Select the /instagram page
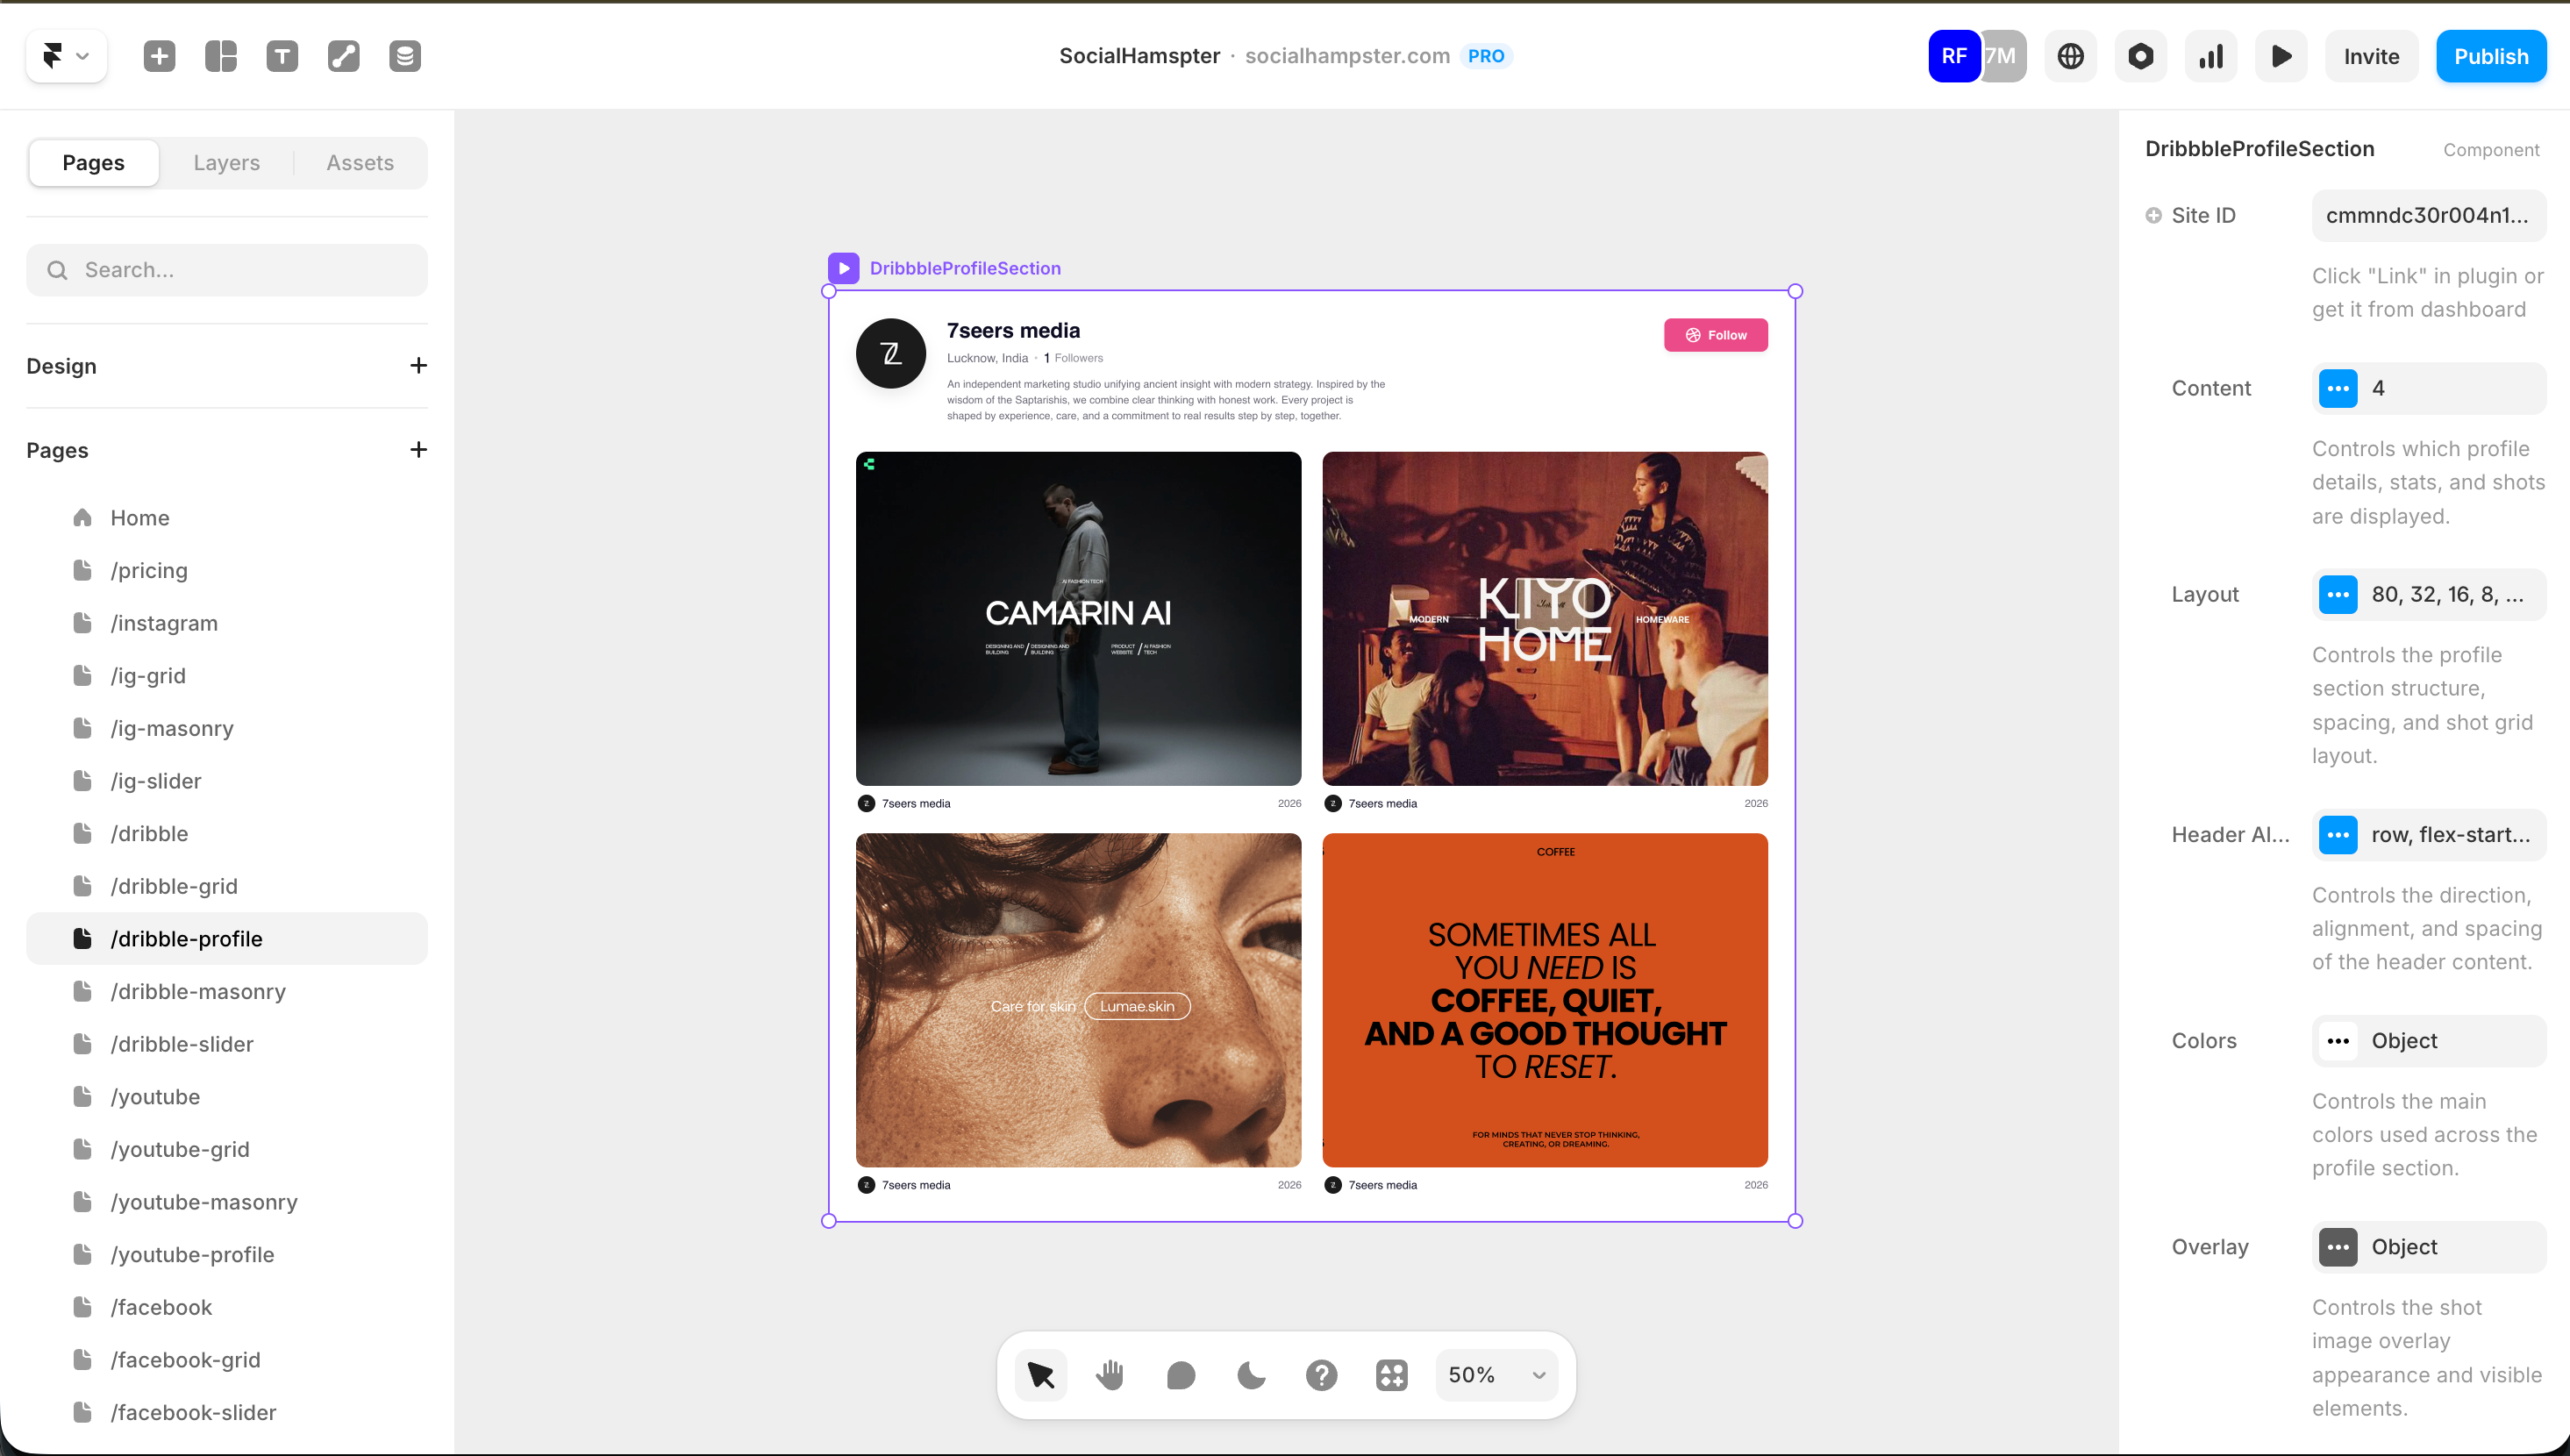Screen dimensions: 2570x1456 pyautogui.click(x=227, y=623)
